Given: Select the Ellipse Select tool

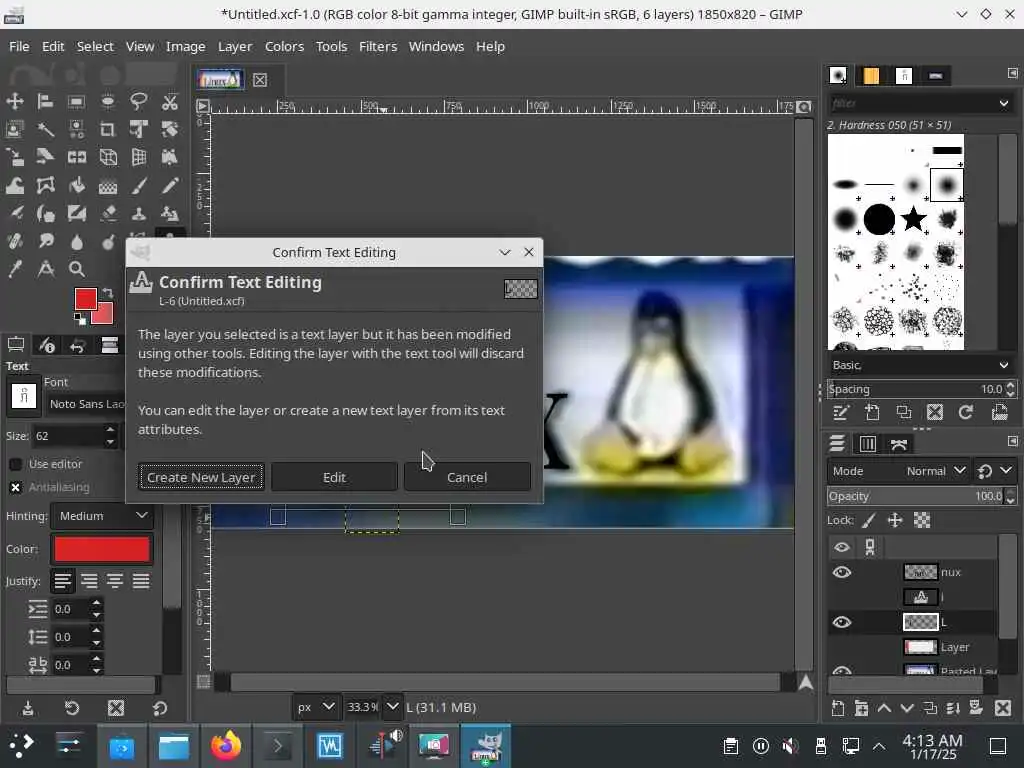Looking at the screenshot, I should coord(108,101).
